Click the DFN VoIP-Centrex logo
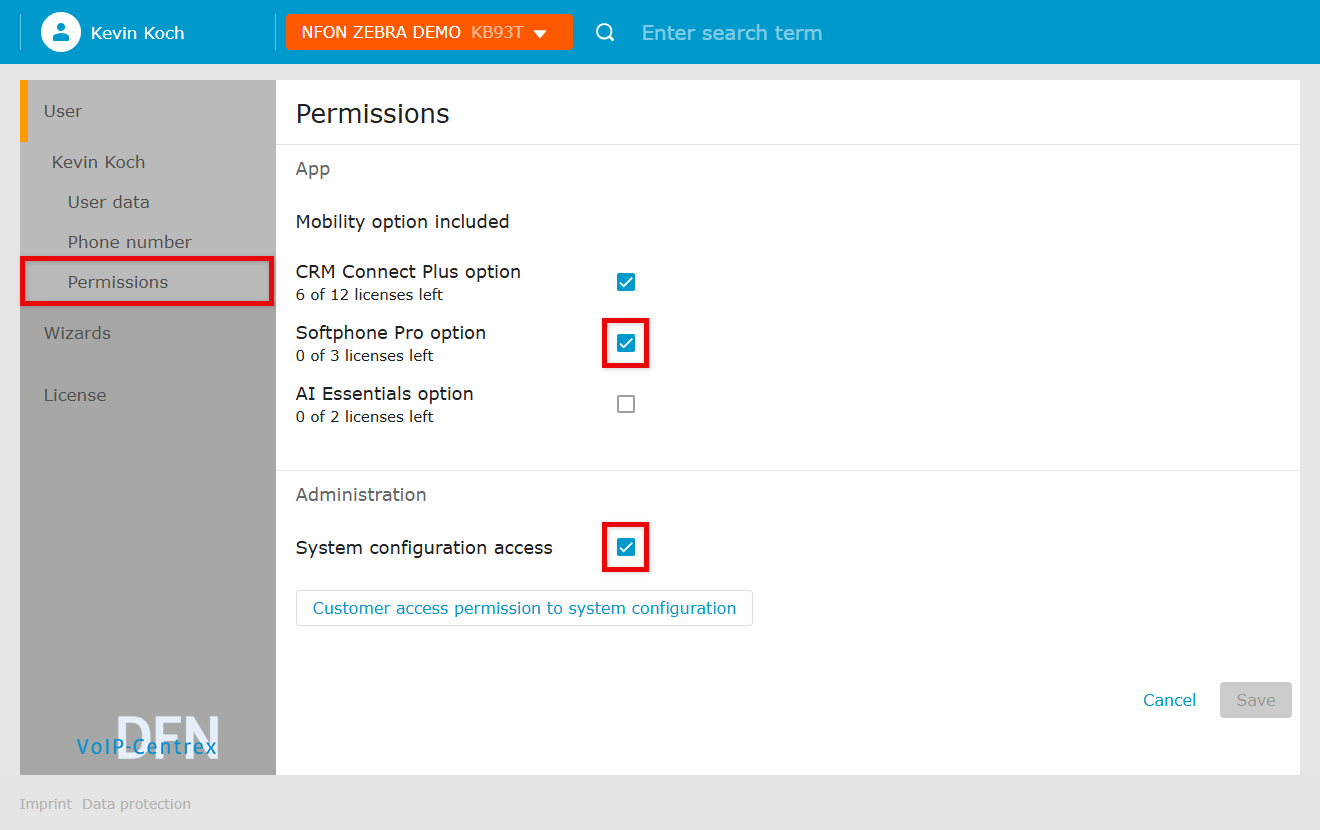The height and width of the screenshot is (830, 1320). coord(147,738)
